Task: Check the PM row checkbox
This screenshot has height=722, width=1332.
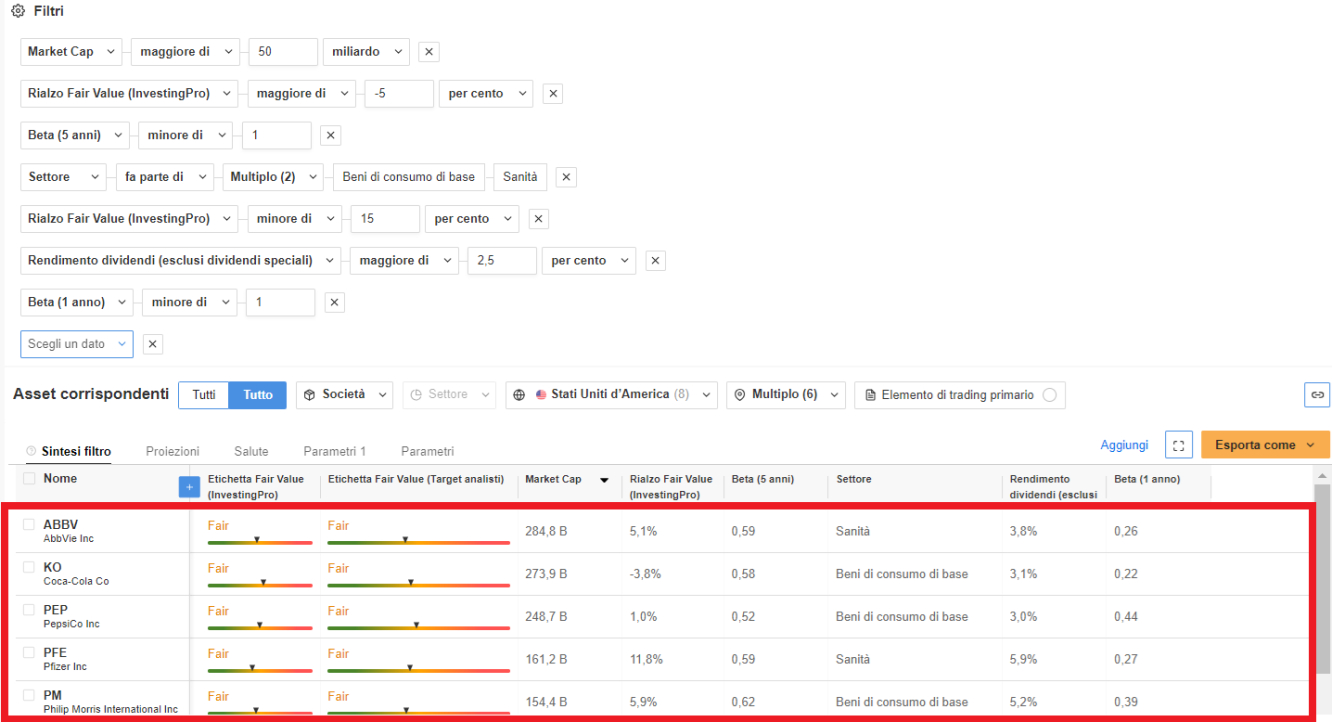Action: [29, 695]
